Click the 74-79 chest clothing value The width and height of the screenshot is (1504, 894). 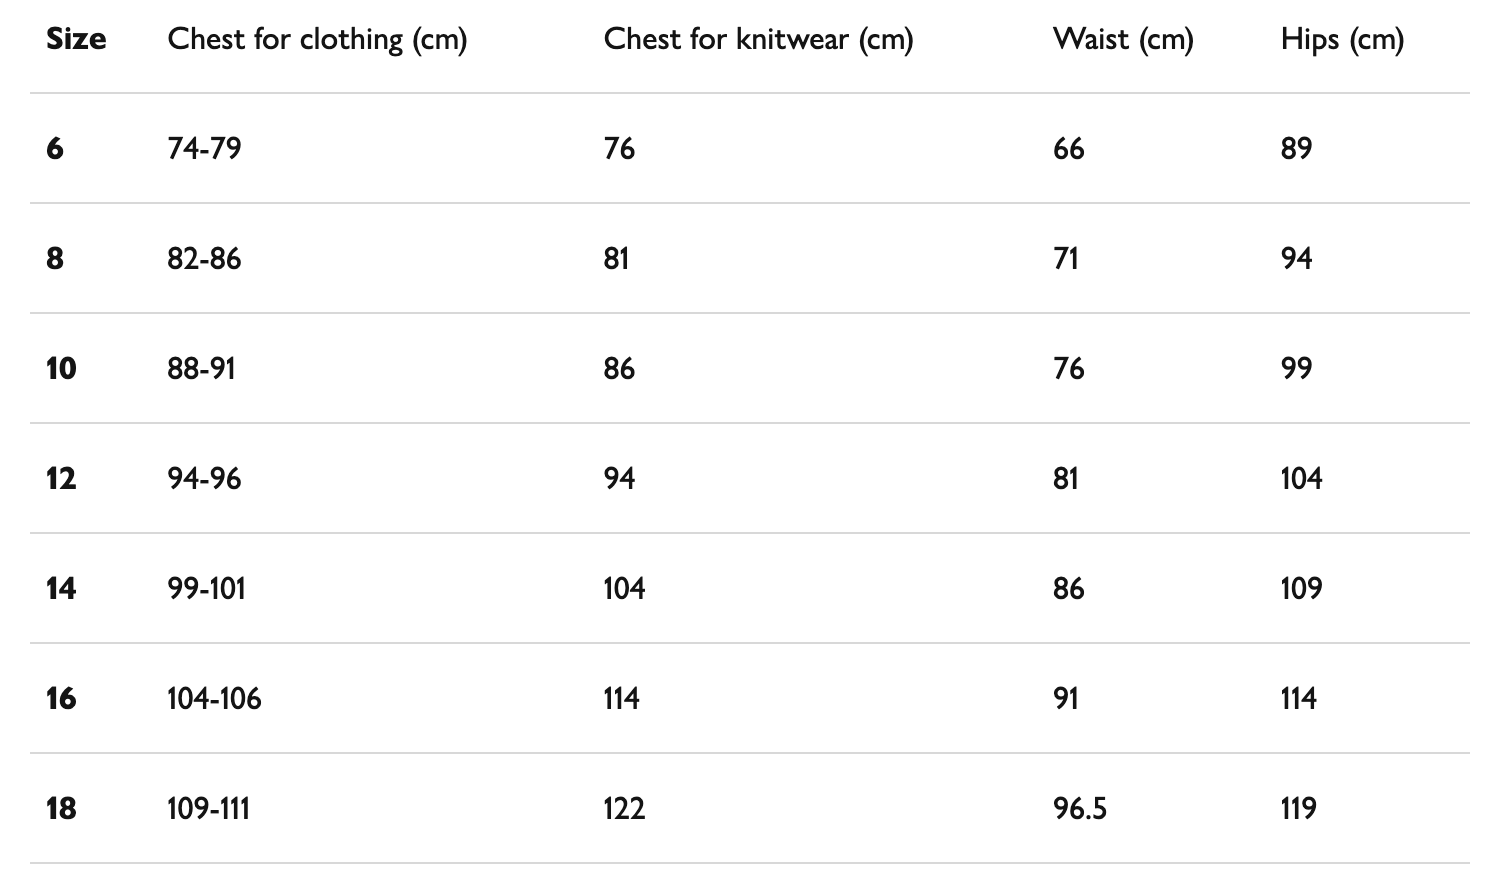coord(204,149)
